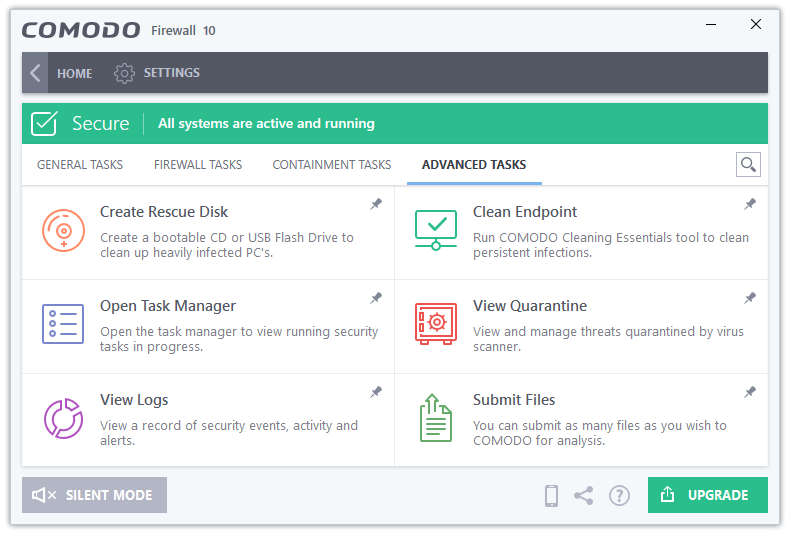Click description 'Open the task manager to view'
Image resolution: width=789 pixels, height=533 pixels.
click(x=239, y=339)
